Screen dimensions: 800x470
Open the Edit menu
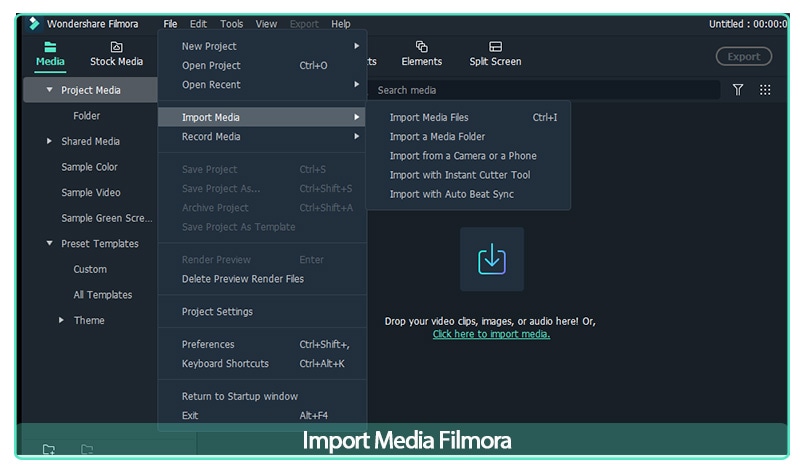(x=198, y=24)
